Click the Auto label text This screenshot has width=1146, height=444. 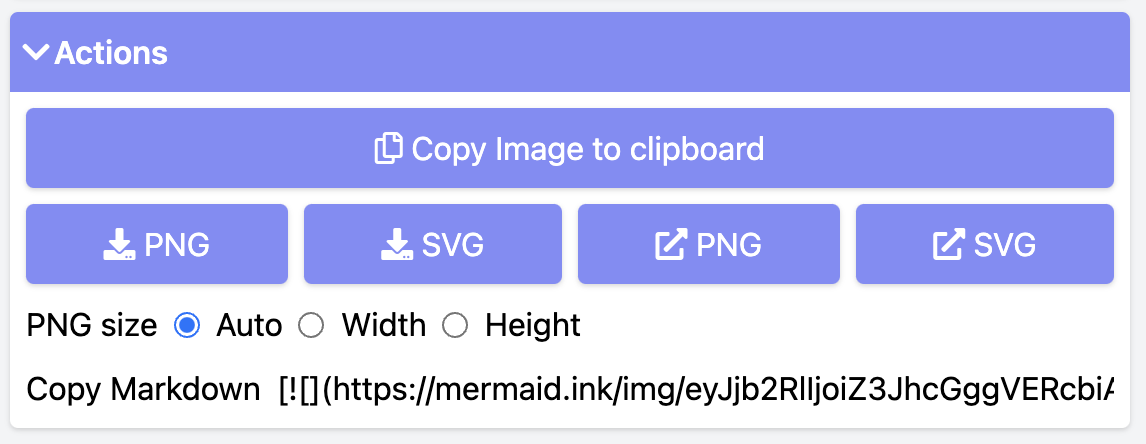249,325
